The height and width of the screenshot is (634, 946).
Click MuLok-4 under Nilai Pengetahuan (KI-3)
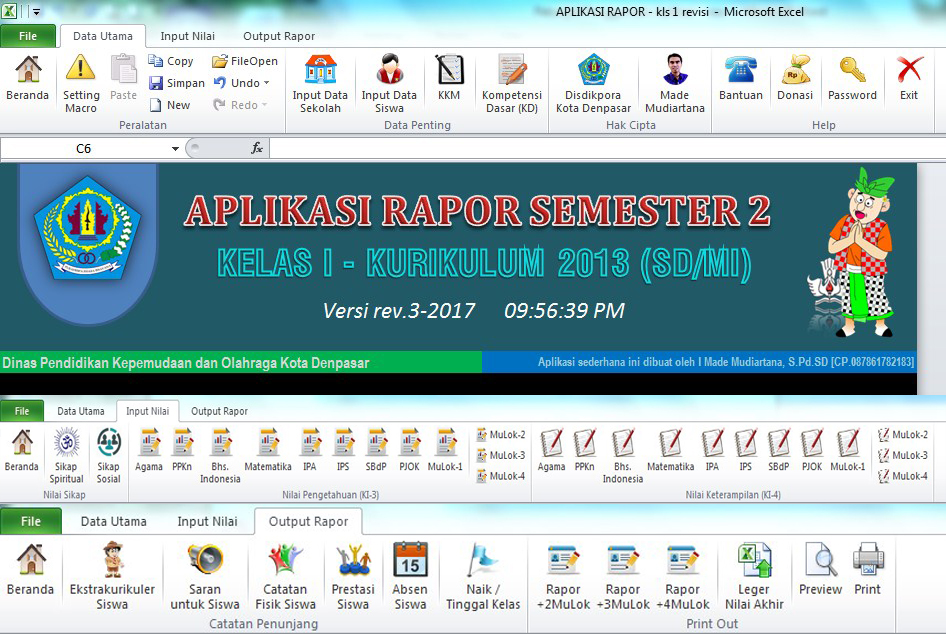click(x=501, y=476)
